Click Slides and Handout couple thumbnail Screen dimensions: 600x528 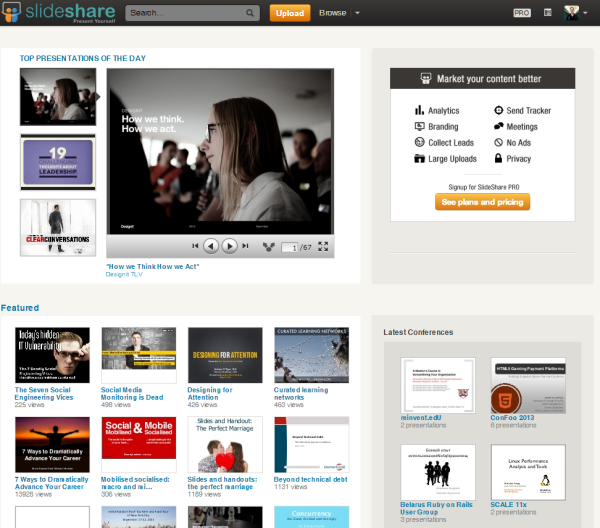point(225,445)
